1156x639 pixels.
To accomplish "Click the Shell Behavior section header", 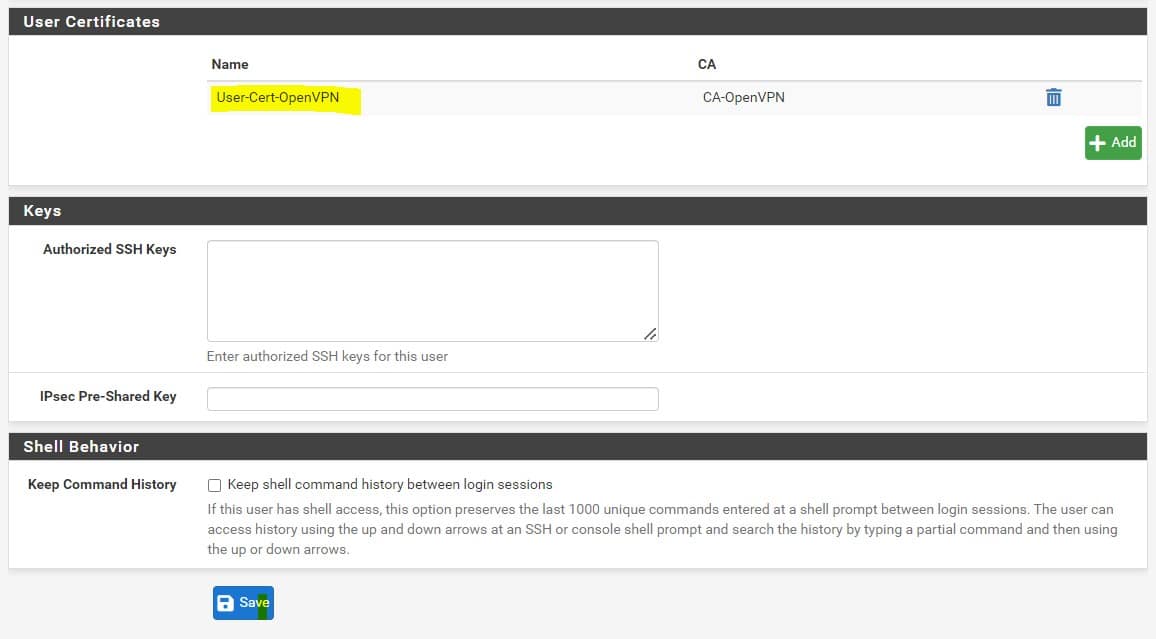I will coord(578,447).
